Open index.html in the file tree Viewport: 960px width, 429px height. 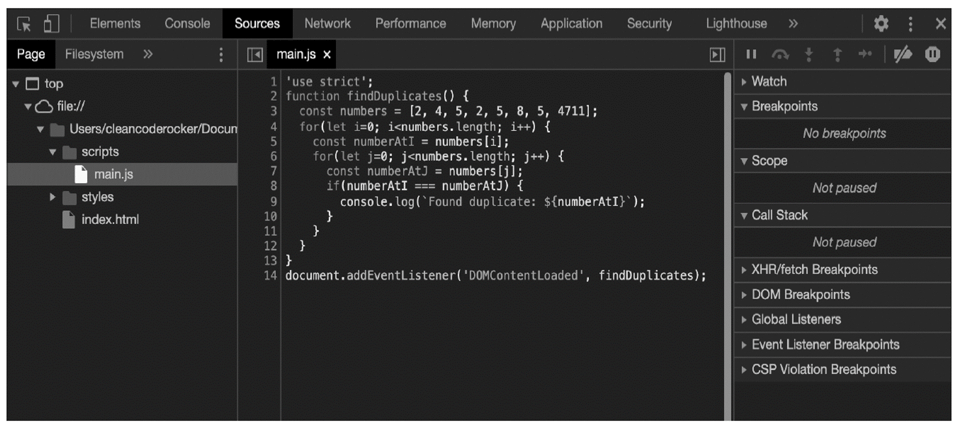110,220
